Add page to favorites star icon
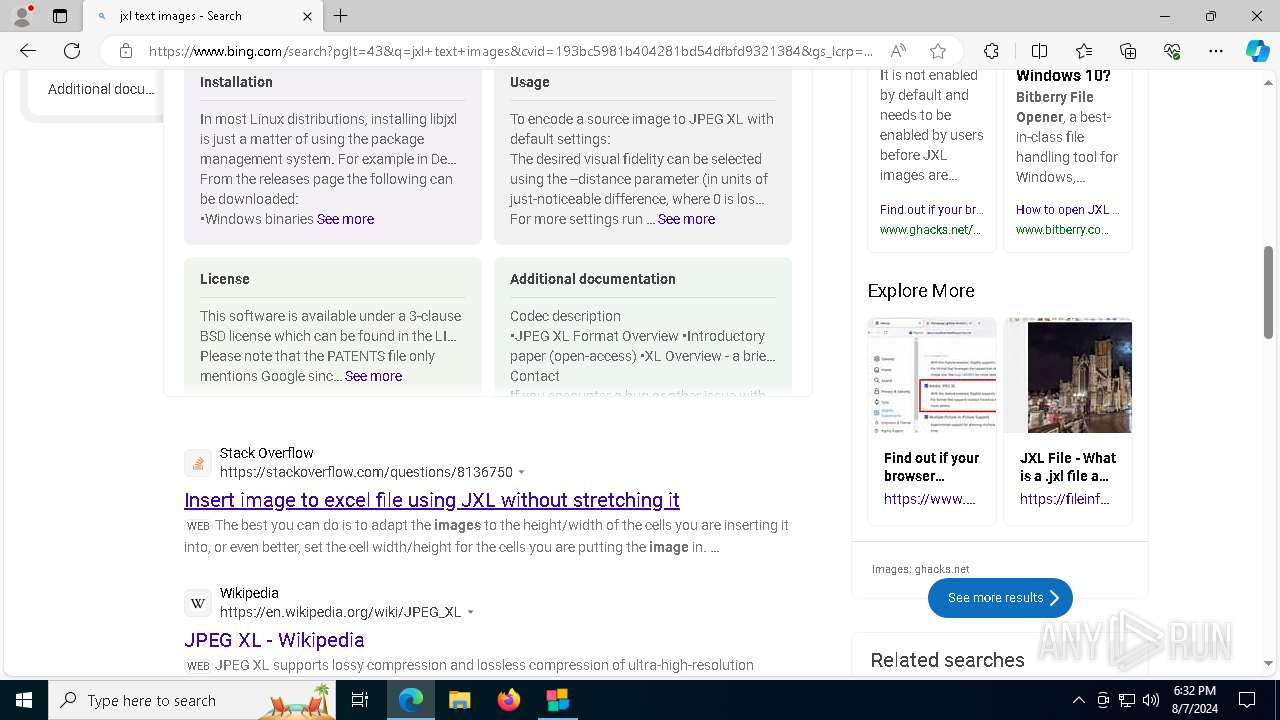Image resolution: width=1280 pixels, height=720 pixels. [938, 51]
